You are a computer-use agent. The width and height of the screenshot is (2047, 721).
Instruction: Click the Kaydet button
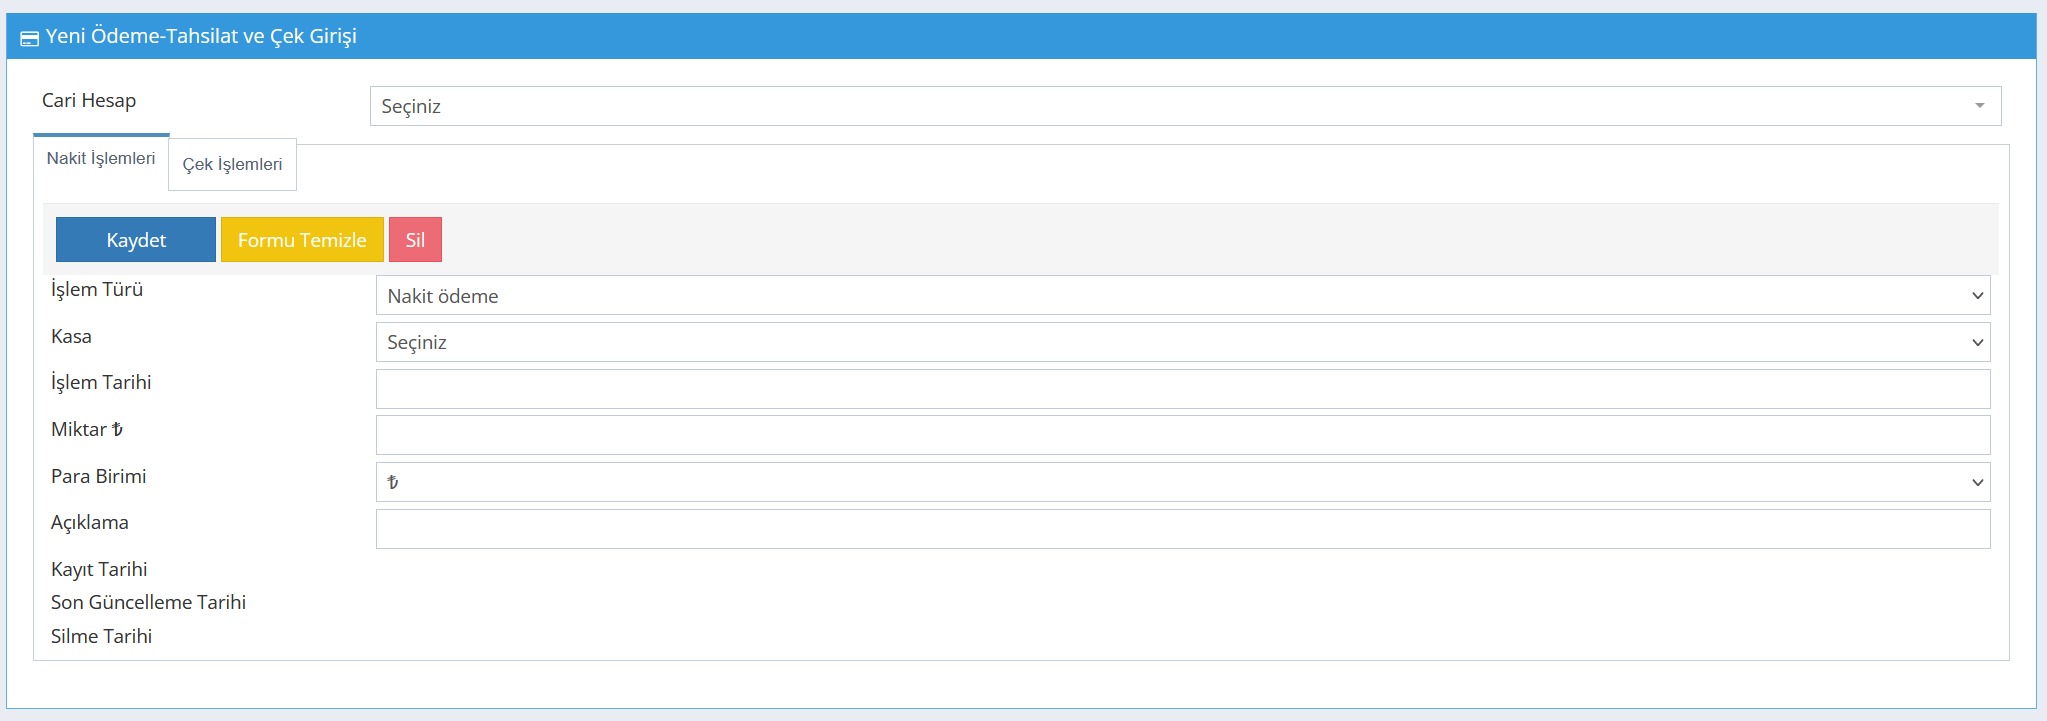point(136,240)
